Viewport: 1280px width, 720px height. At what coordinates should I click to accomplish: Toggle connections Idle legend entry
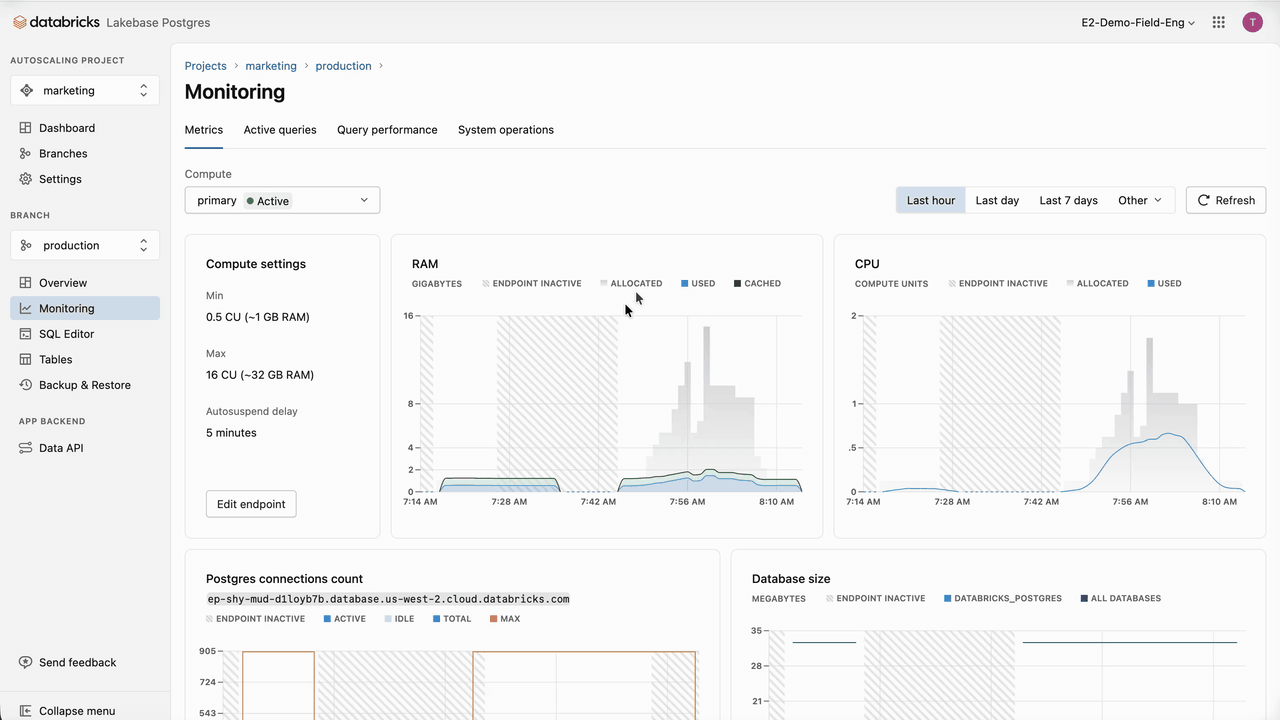pos(399,619)
